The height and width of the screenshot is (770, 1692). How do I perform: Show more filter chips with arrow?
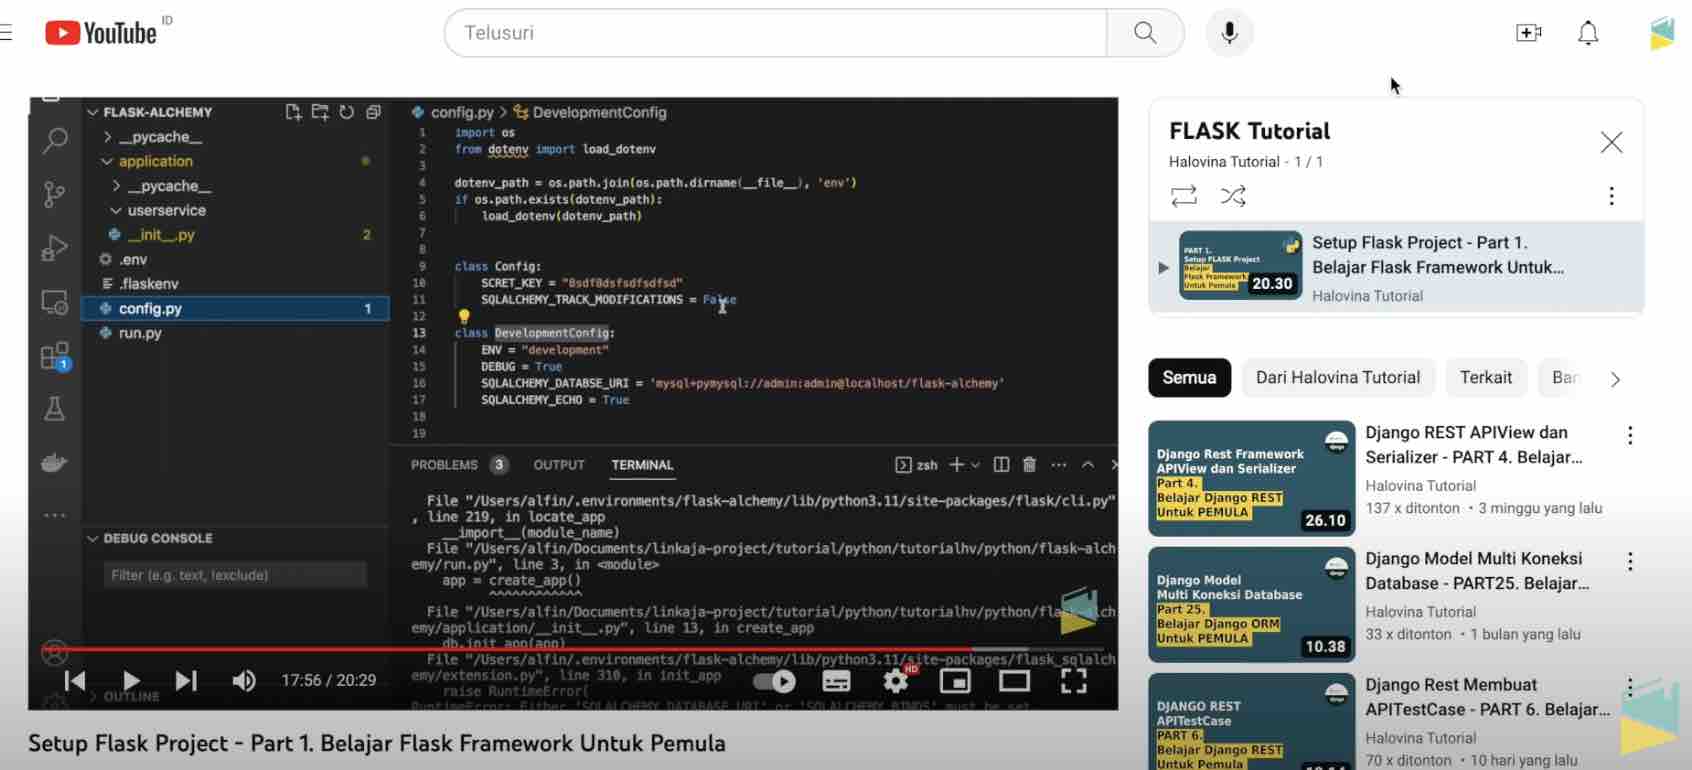1615,379
